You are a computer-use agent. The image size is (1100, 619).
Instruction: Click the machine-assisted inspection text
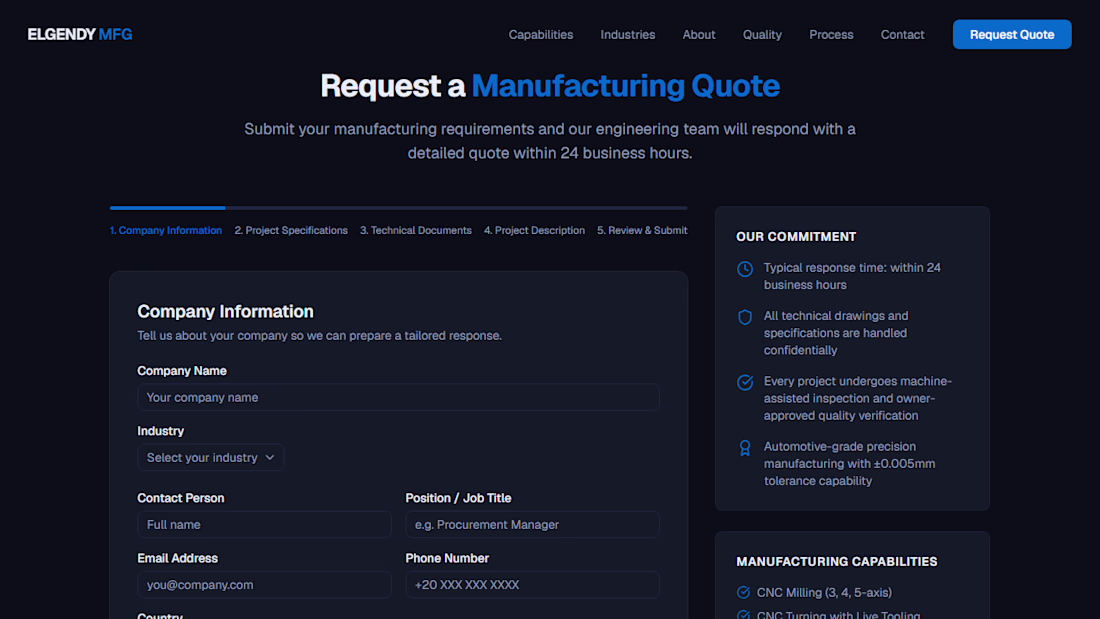(x=858, y=399)
